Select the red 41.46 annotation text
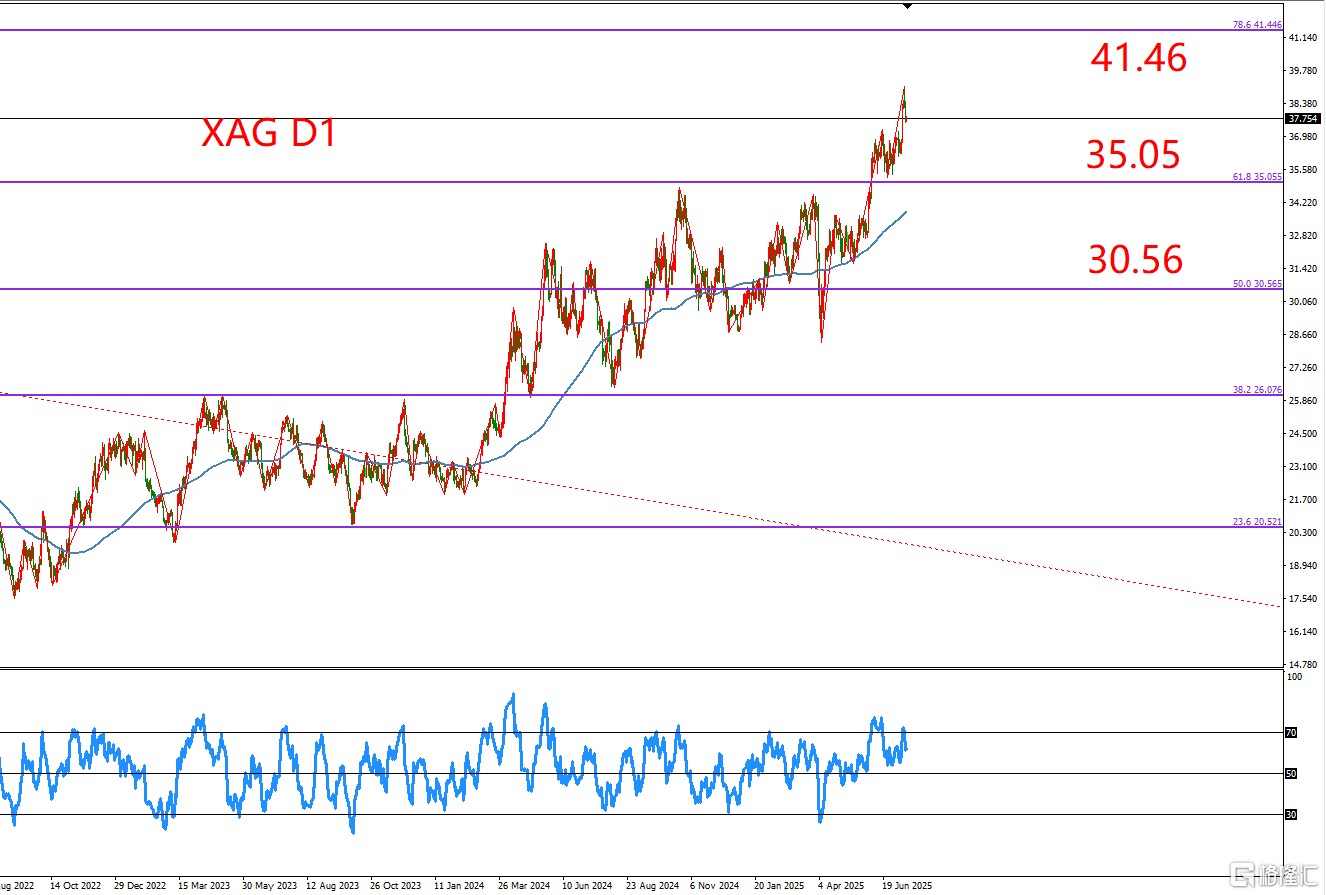The height and width of the screenshot is (895, 1326). (1139, 58)
